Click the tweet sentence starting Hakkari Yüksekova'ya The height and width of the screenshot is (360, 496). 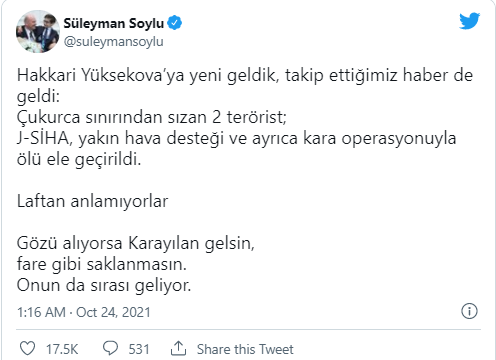pyautogui.click(x=245, y=86)
